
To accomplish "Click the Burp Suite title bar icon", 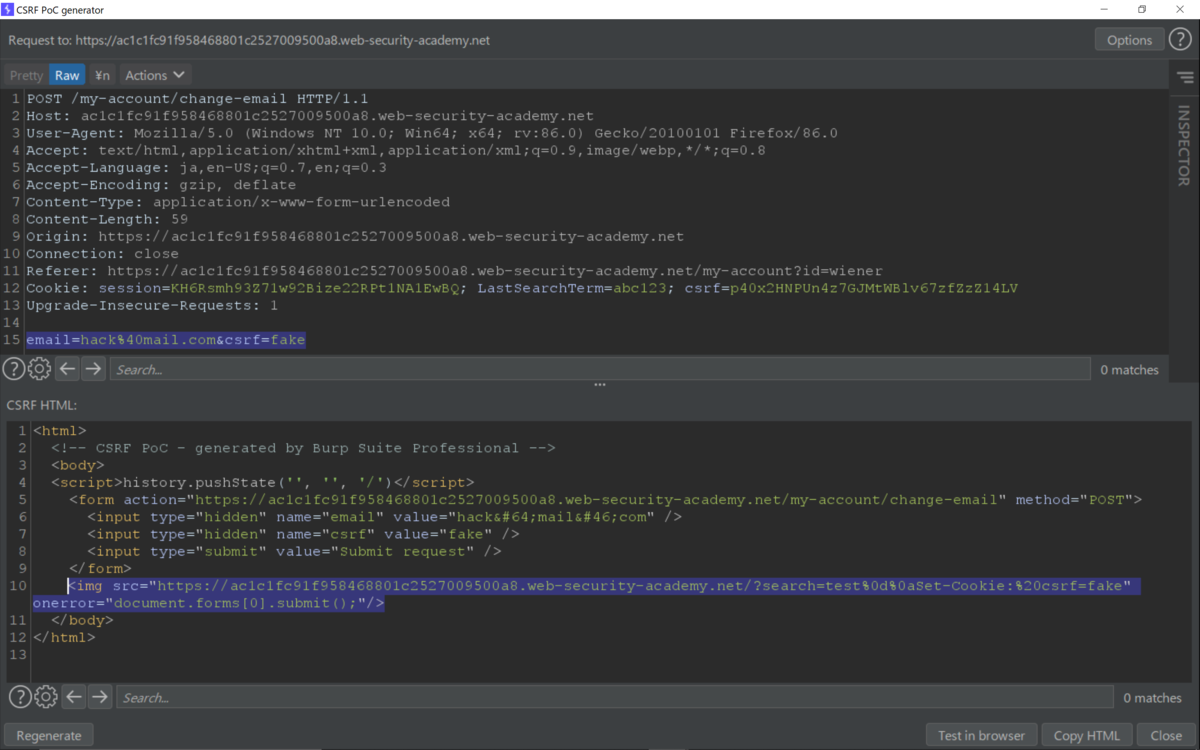I will point(8,9).
